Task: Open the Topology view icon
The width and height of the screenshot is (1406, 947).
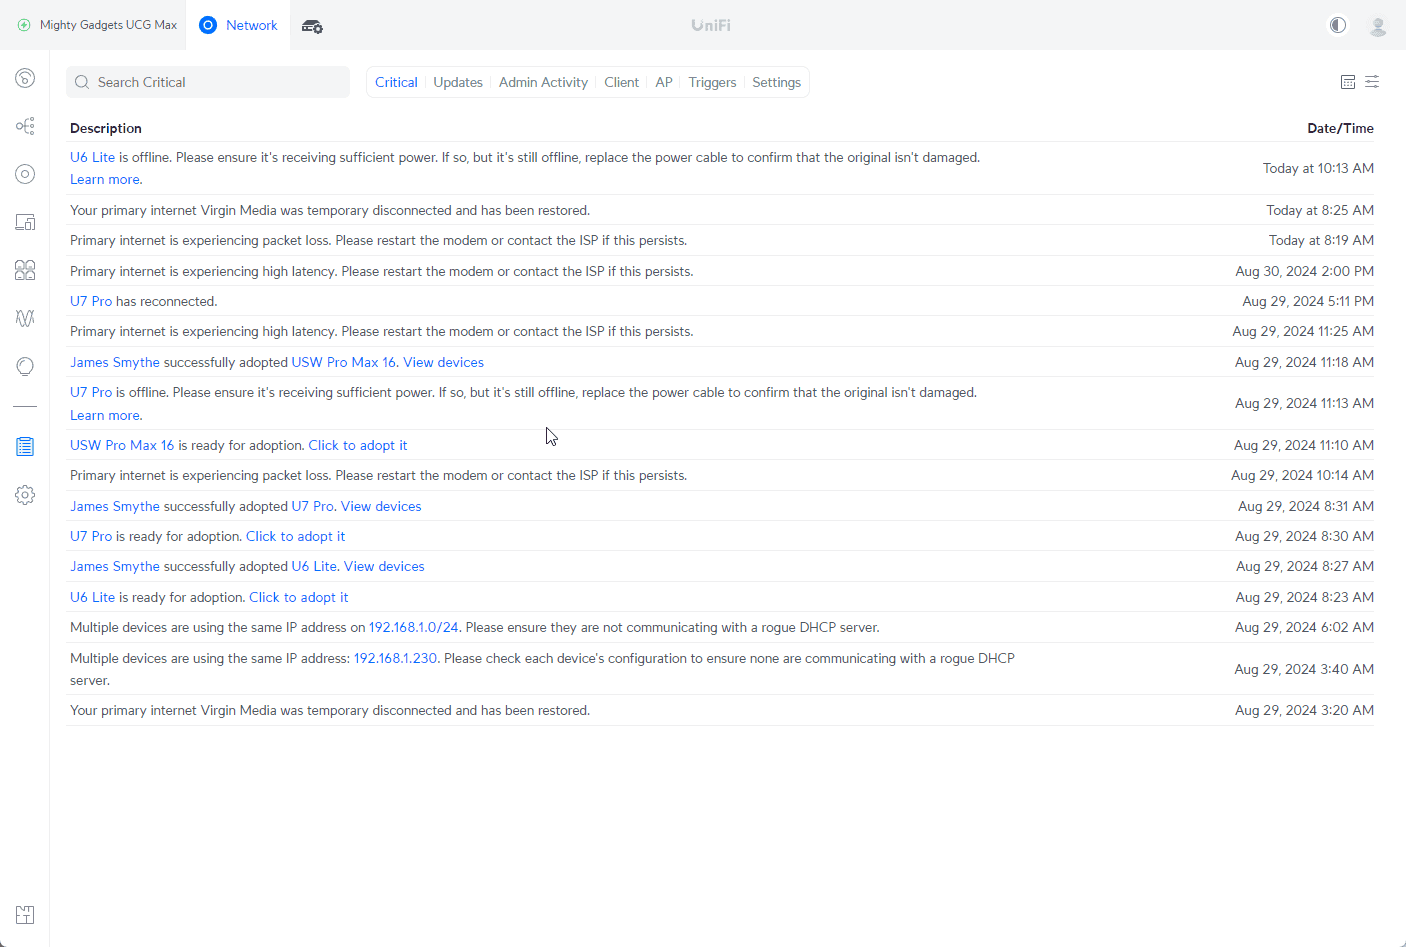Action: click(x=25, y=126)
